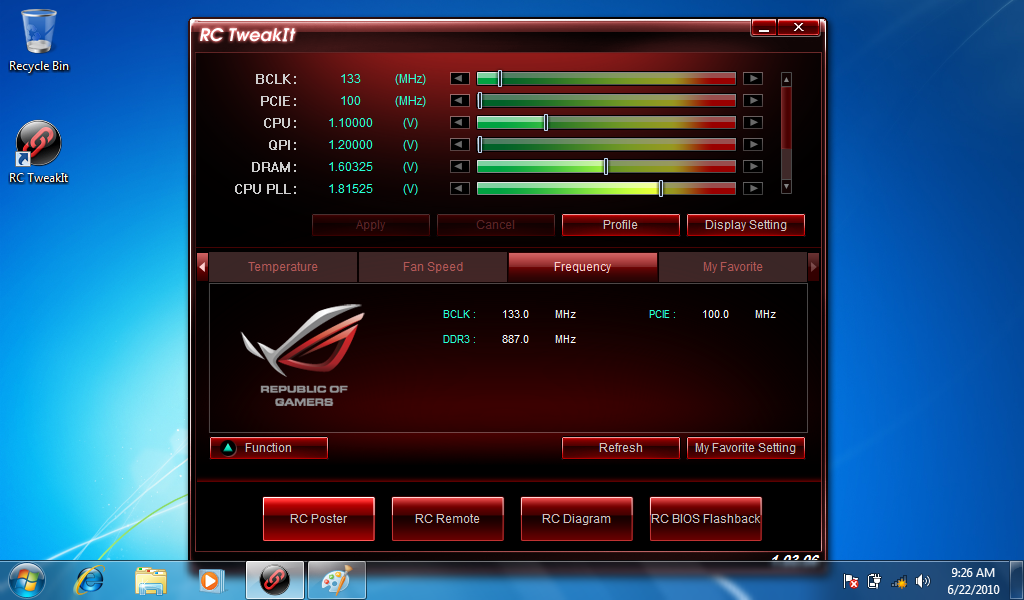
Task: Click the PCIE slider handle
Action: 480,101
